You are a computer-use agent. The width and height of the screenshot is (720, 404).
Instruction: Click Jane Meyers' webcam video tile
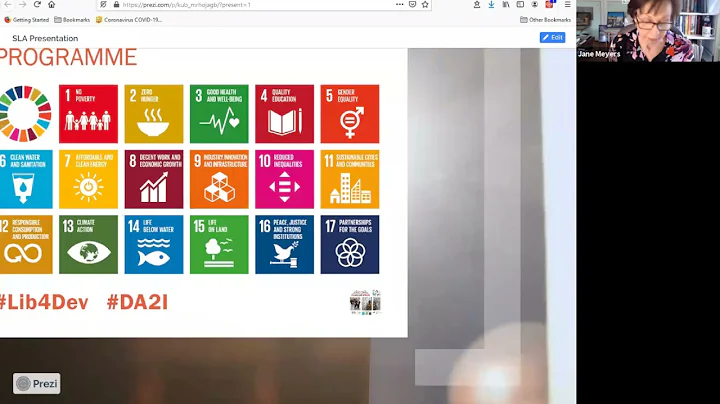tap(648, 31)
